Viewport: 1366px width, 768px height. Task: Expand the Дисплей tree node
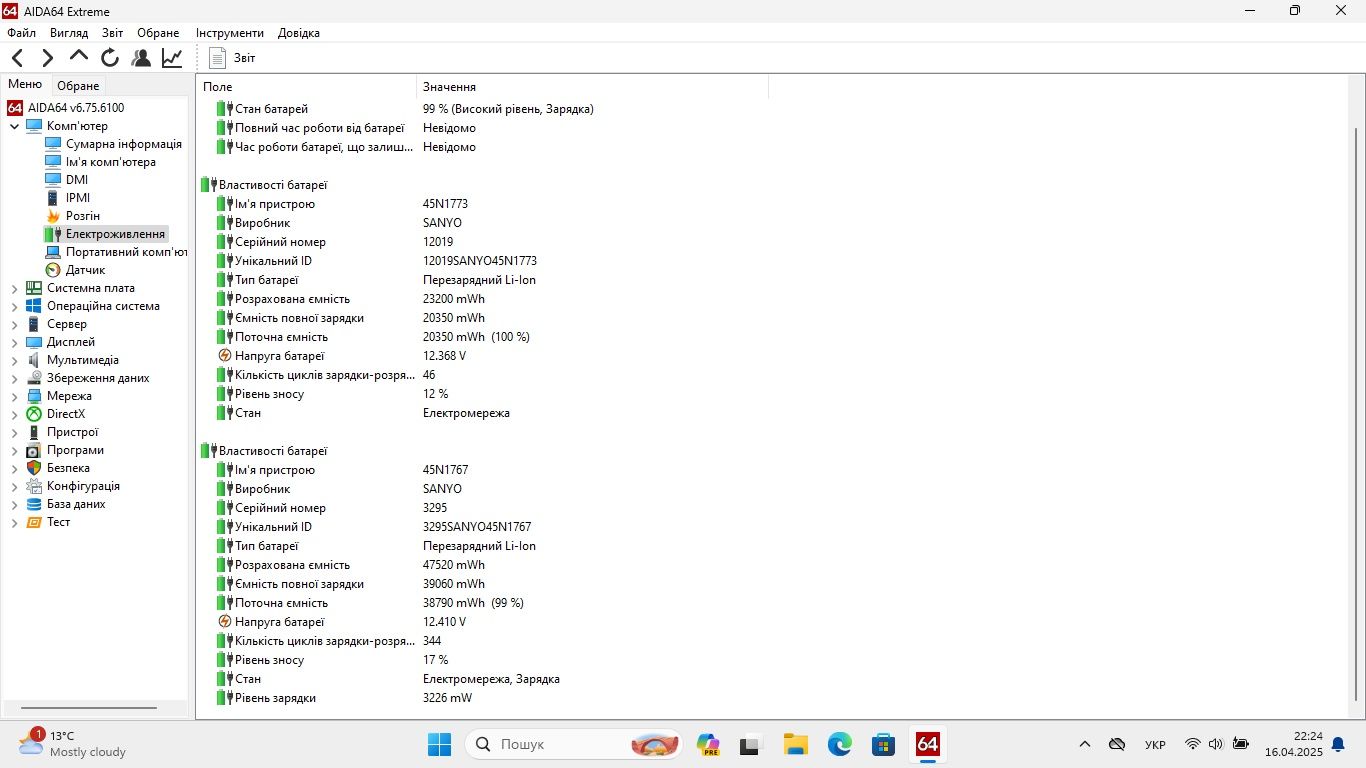(14, 342)
